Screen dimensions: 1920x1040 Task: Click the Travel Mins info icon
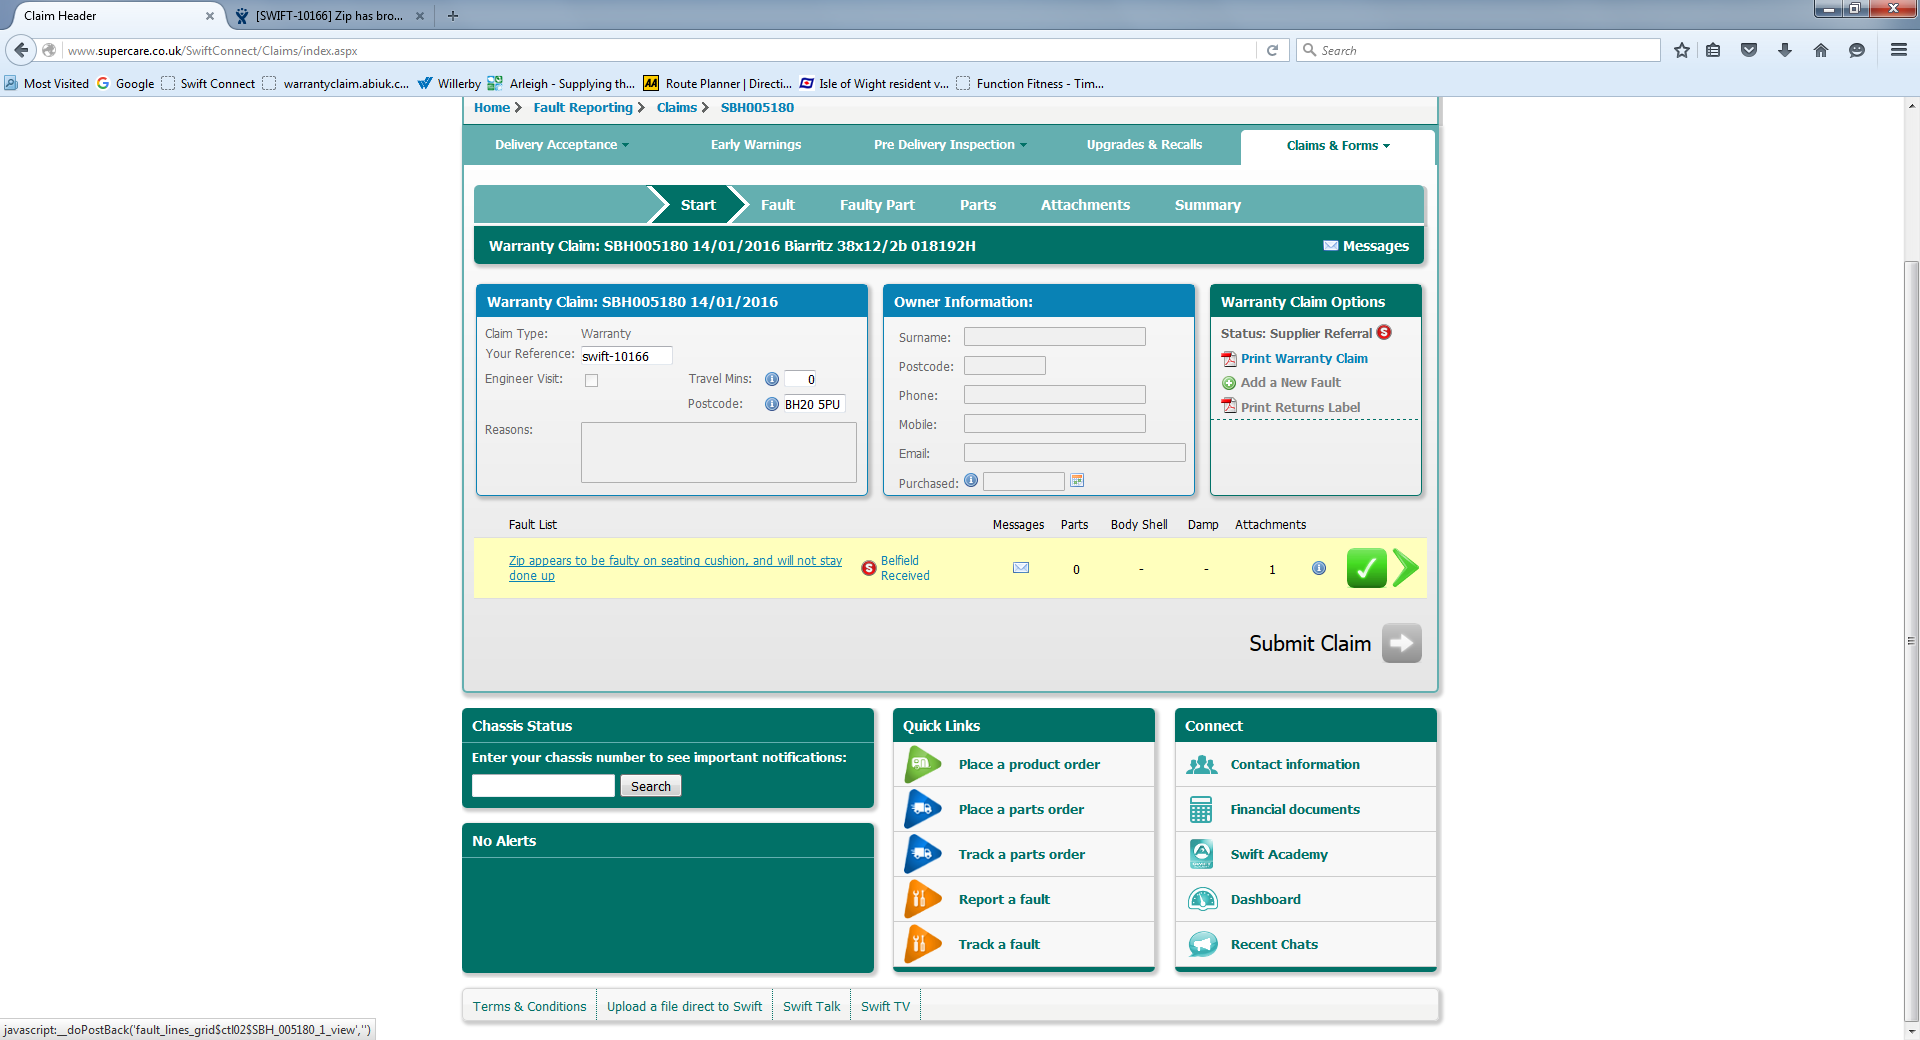772,379
